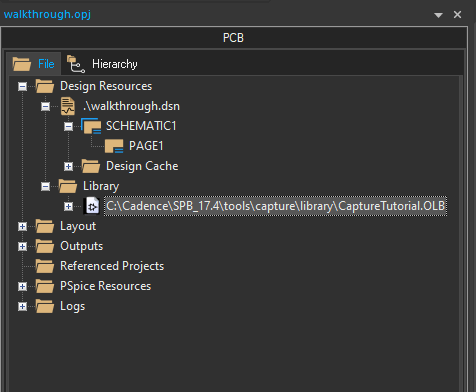Click the SCHEMATIC1 schematic folder icon
The width and height of the screenshot is (476, 392).
(91, 126)
